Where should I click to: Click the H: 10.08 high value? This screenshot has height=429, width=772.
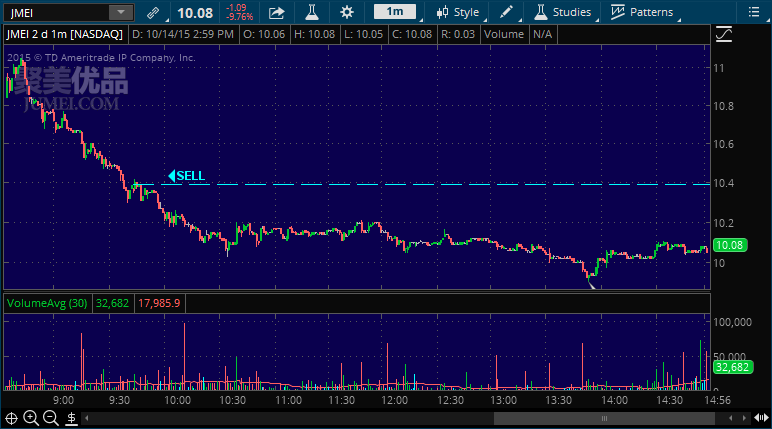tap(314, 34)
